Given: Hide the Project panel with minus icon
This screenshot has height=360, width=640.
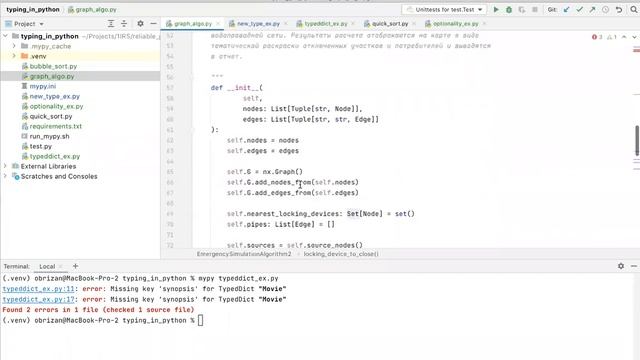Looking at the screenshot, I should click(x=153, y=24).
